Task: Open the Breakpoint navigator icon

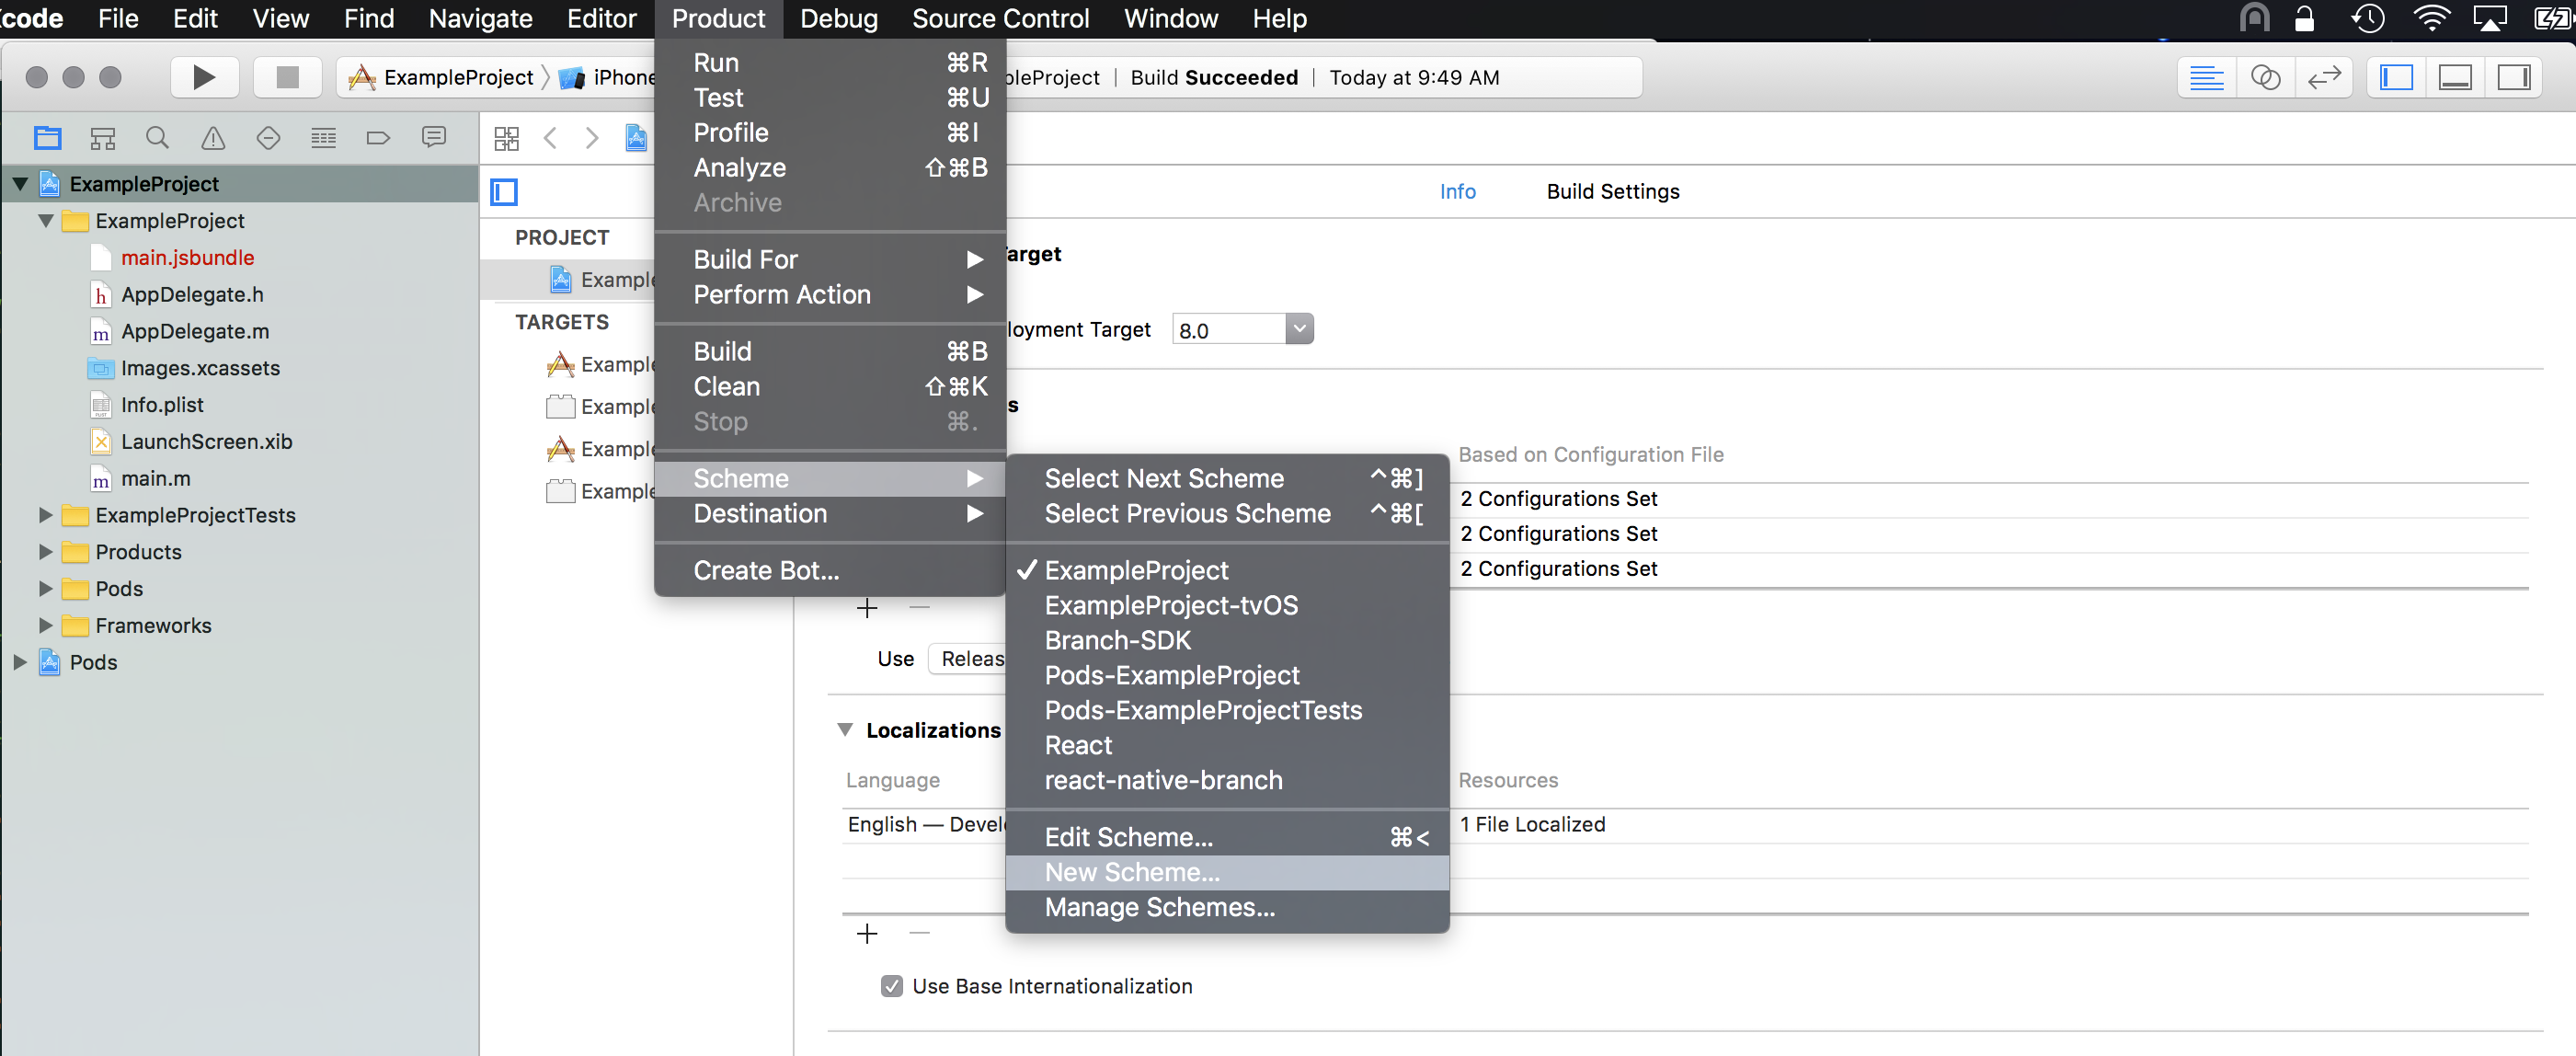Action: (x=377, y=138)
